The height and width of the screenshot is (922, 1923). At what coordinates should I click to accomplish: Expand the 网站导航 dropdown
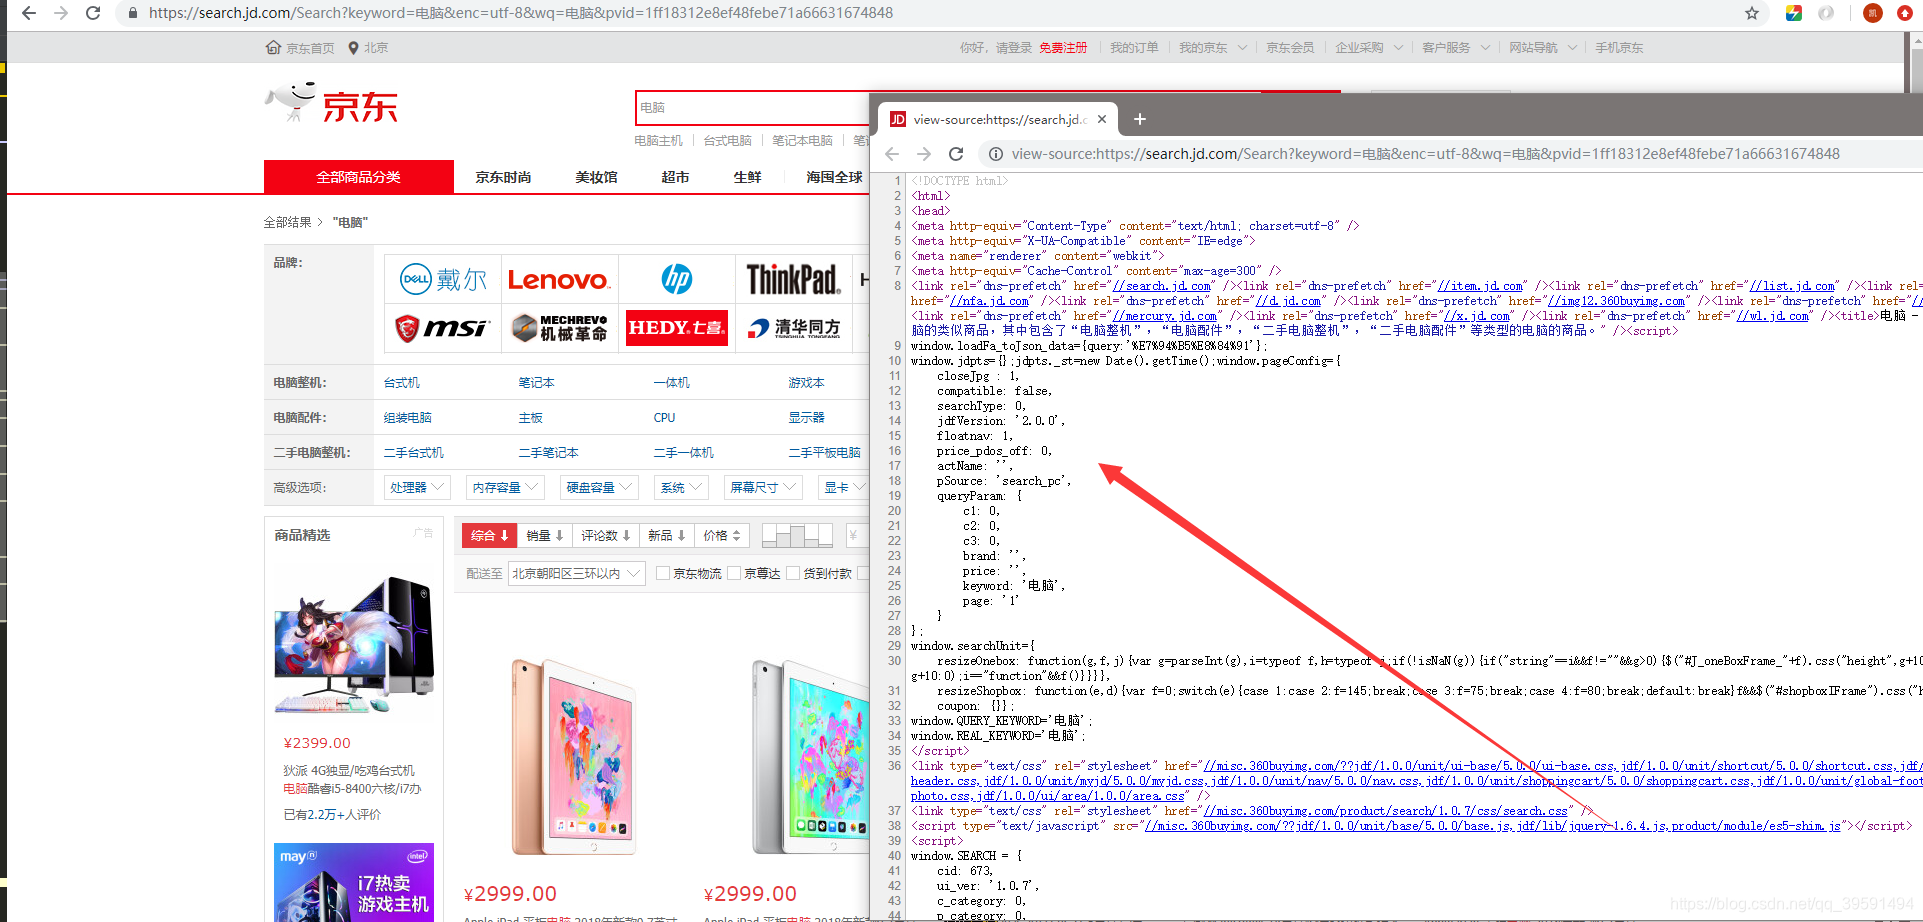(x=1542, y=48)
